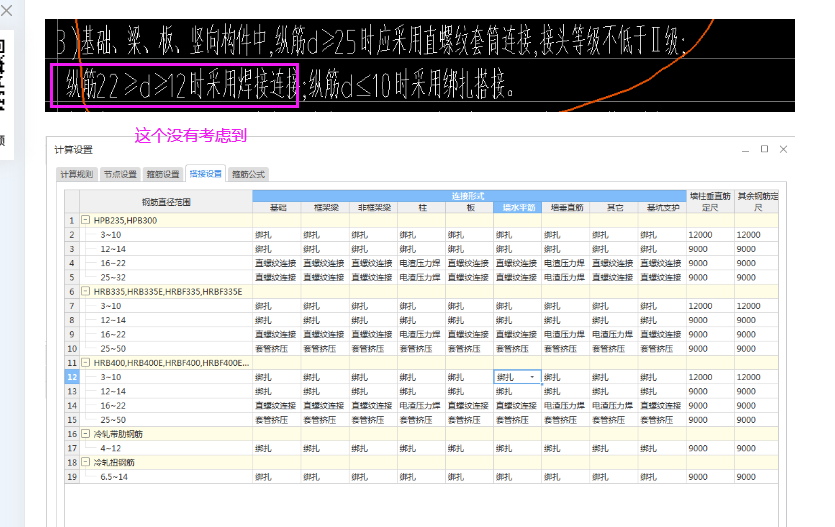Select row 13 框架梁 cell 绑扎

tap(325, 391)
